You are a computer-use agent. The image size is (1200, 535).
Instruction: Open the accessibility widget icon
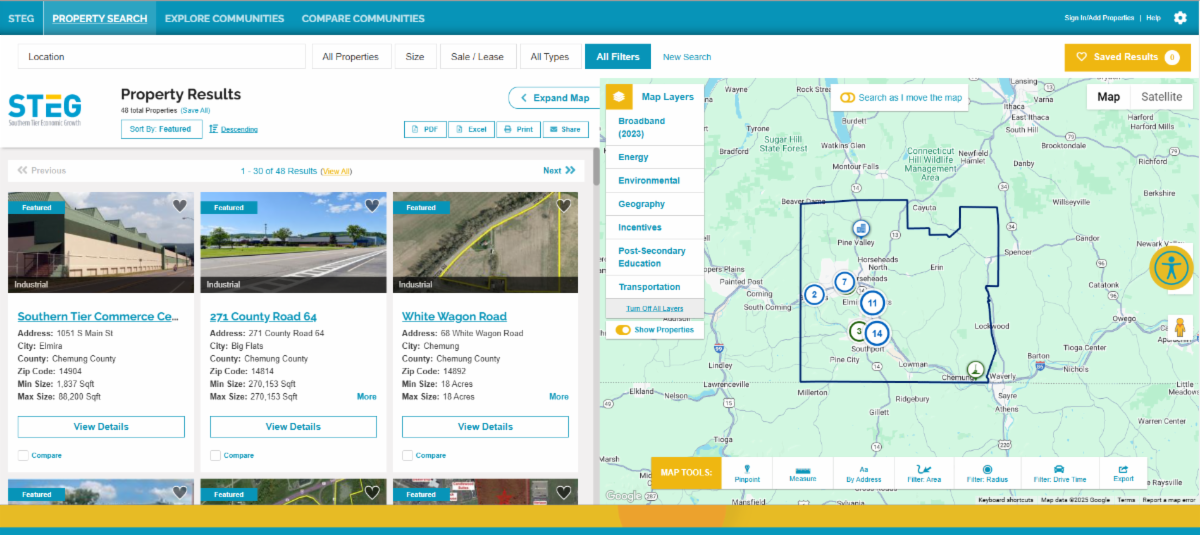pos(1170,267)
